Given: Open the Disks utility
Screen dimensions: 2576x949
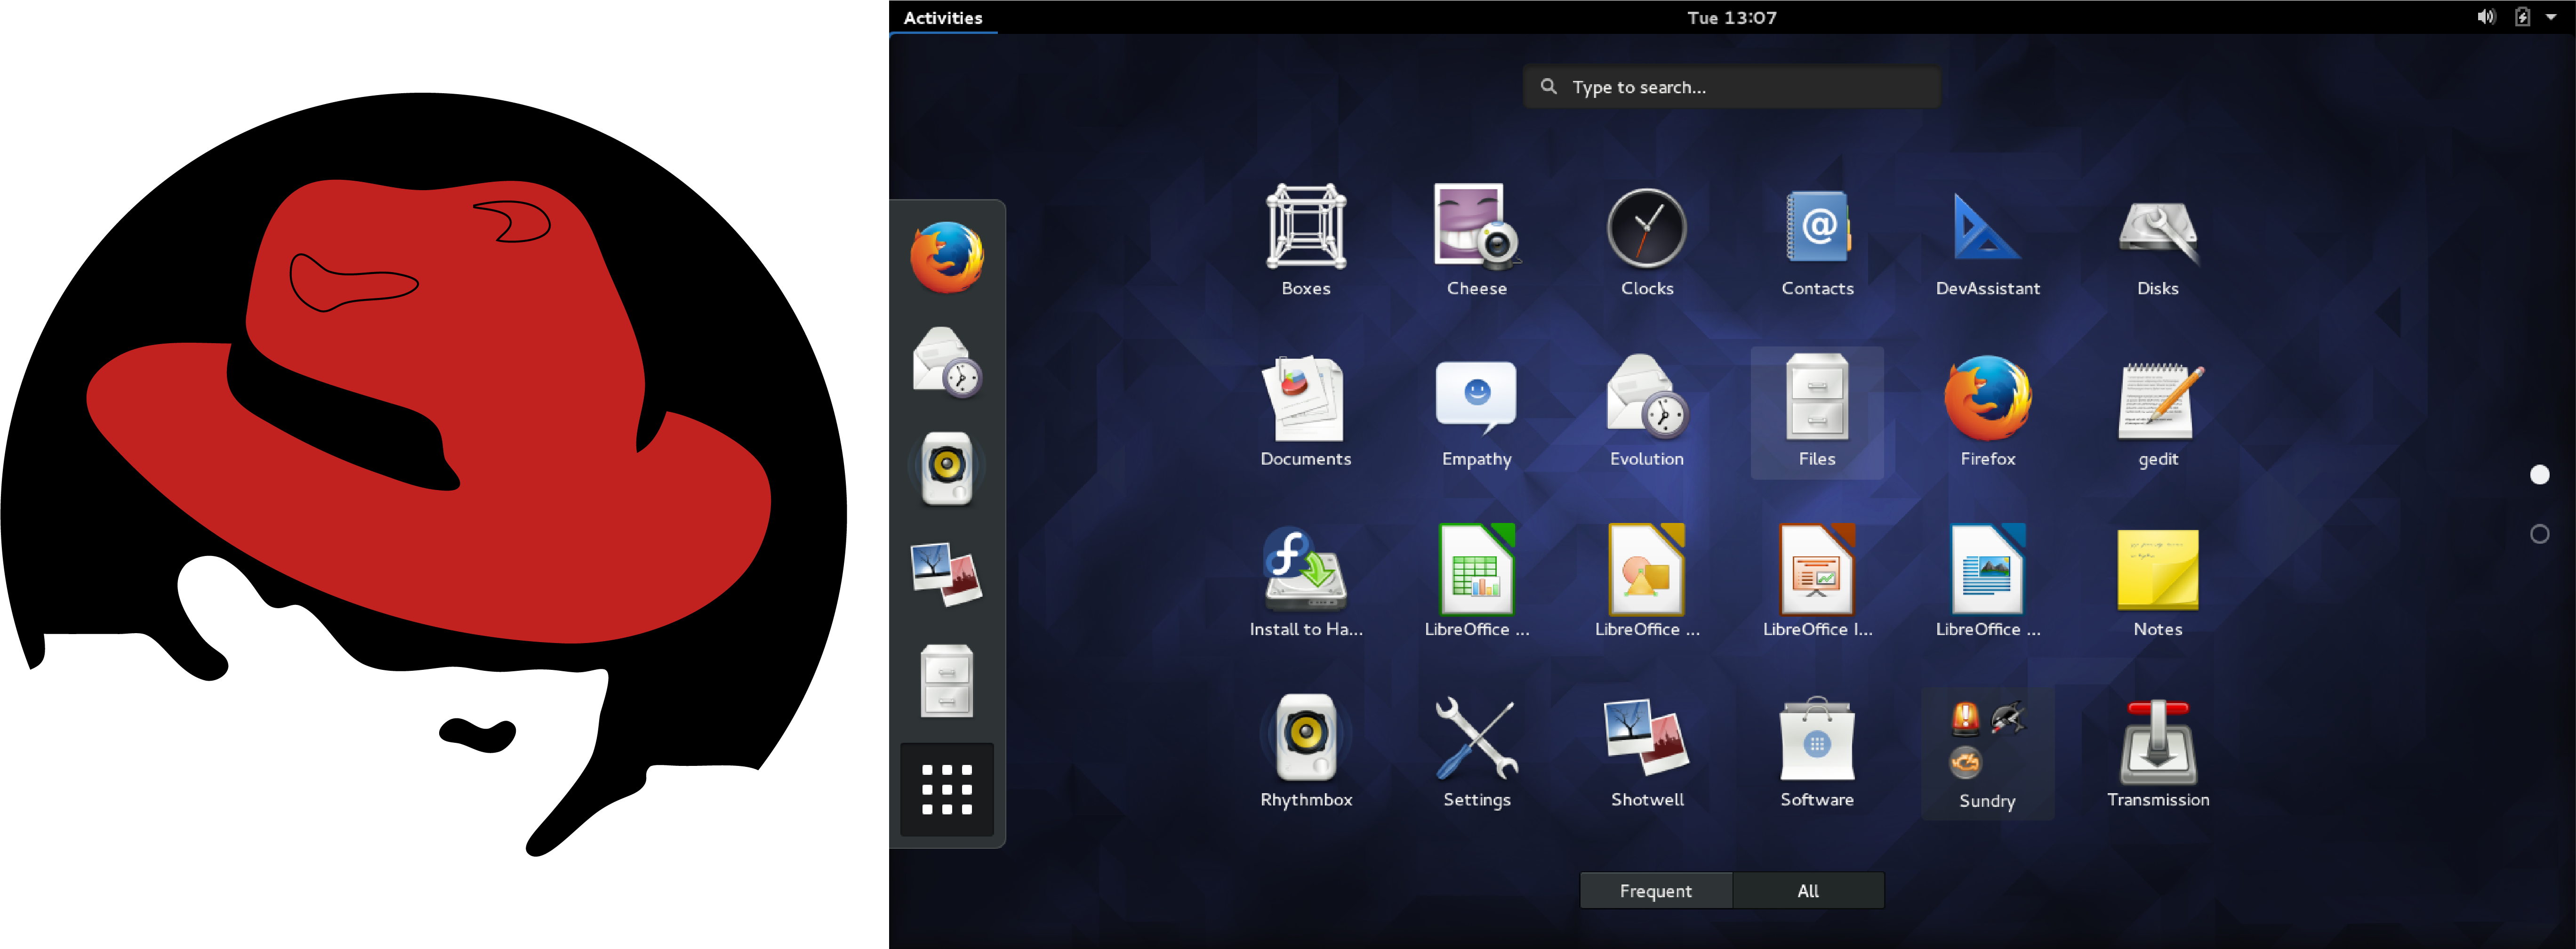Looking at the screenshot, I should tap(2157, 241).
